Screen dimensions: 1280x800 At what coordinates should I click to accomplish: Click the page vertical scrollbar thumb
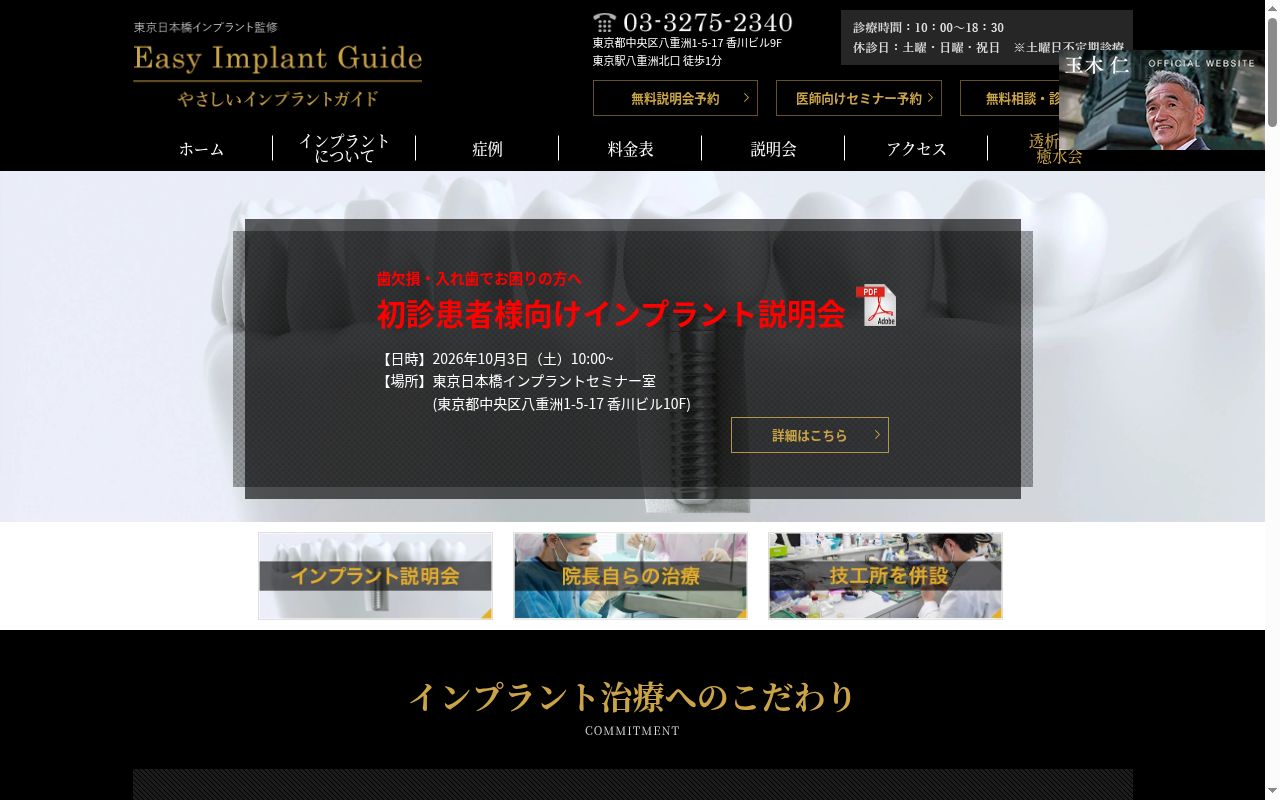tap(1272, 72)
